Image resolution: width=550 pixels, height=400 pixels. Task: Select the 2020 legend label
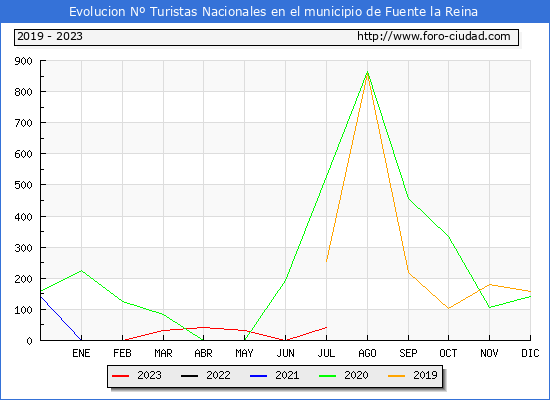coord(356,375)
